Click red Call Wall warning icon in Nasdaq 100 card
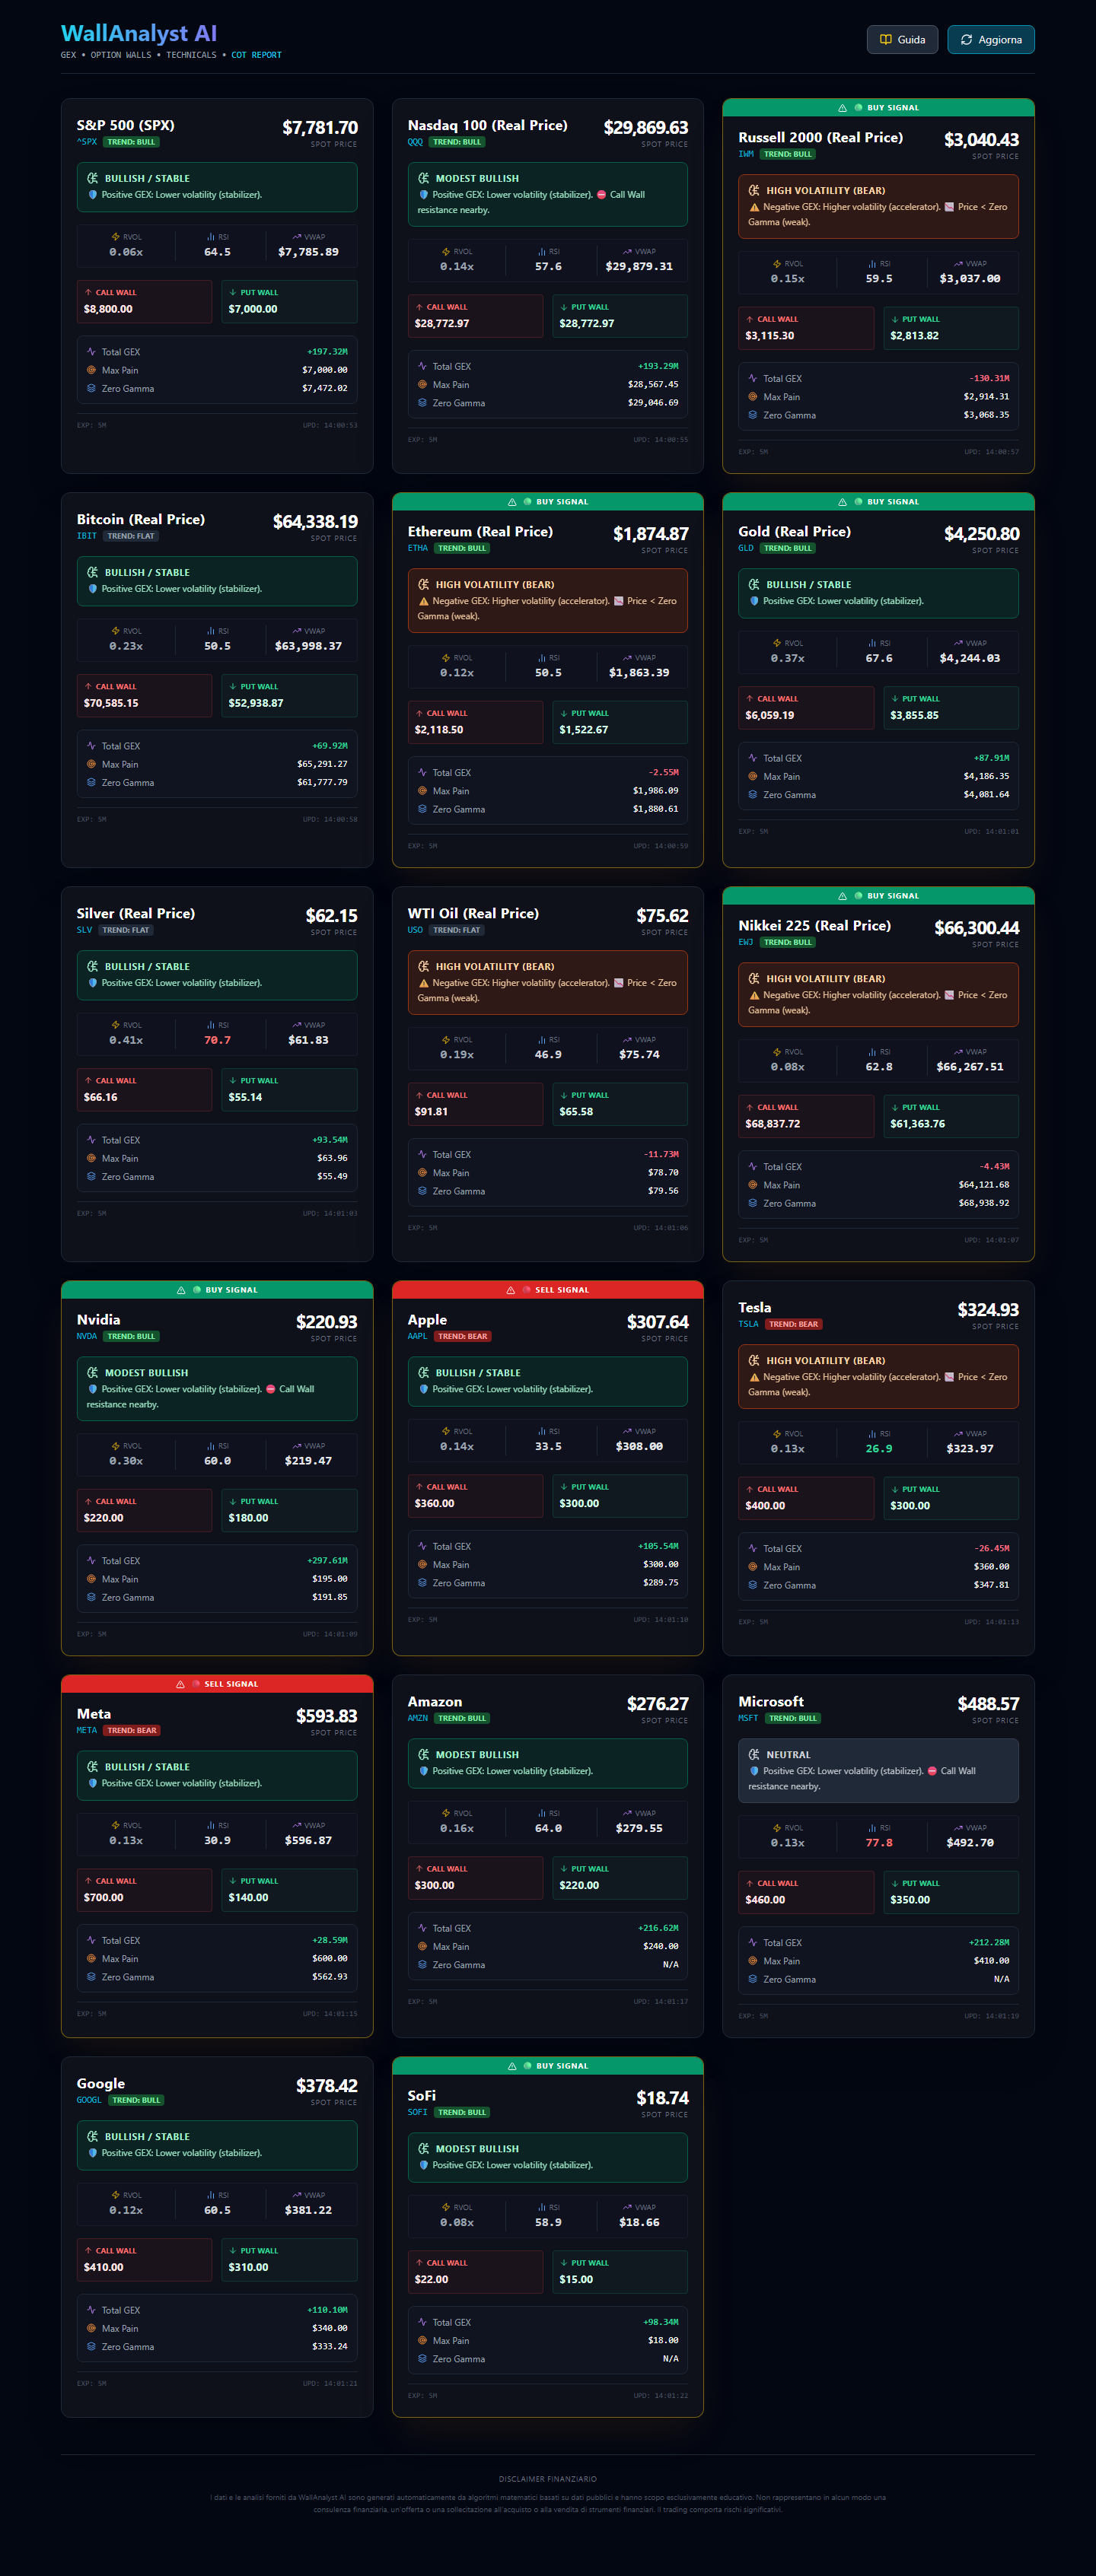This screenshot has width=1096, height=2576. 602,195
